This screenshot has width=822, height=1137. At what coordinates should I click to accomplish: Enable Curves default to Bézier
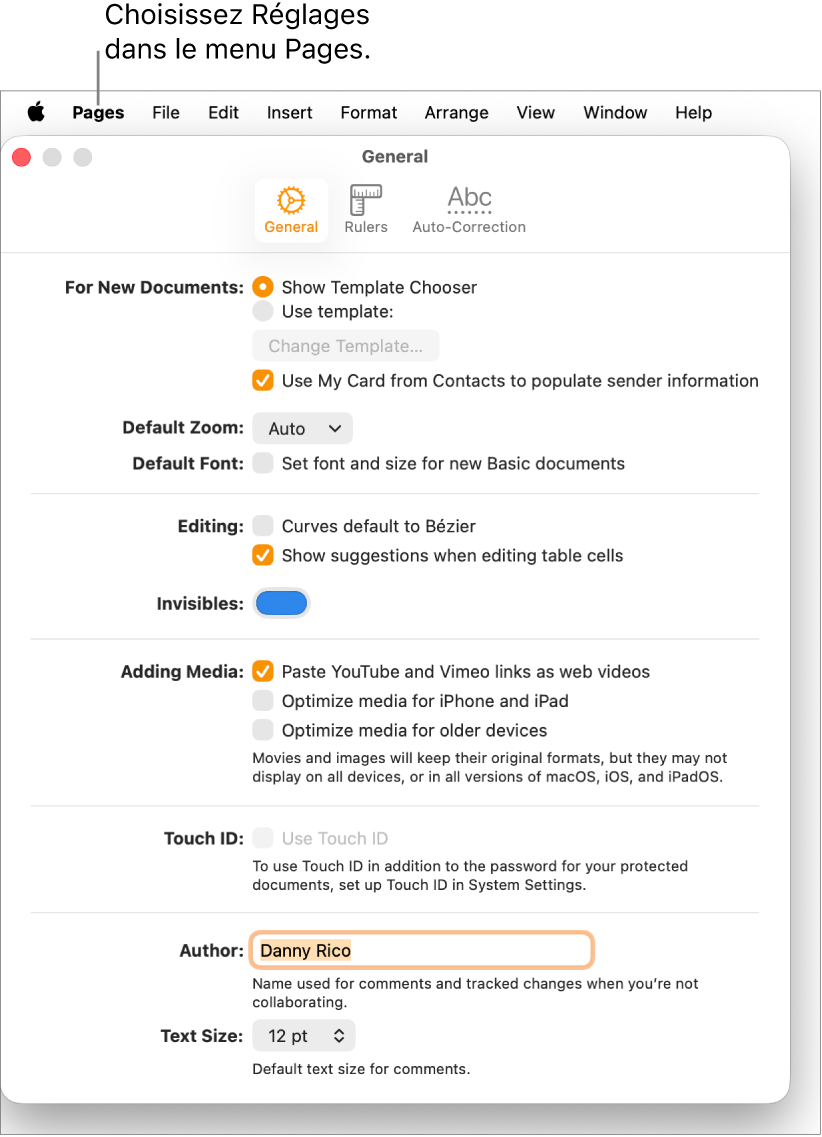click(x=262, y=525)
